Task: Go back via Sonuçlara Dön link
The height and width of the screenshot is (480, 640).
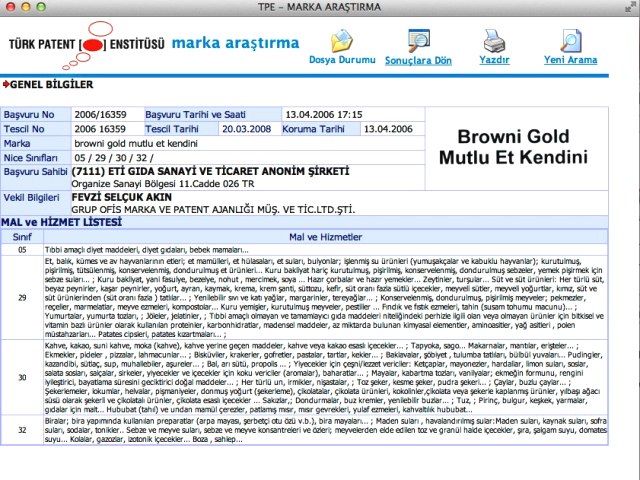Action: [418, 60]
